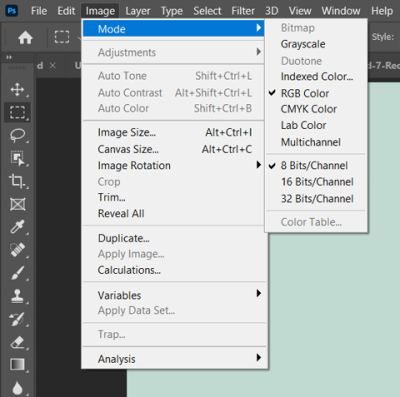The width and height of the screenshot is (400, 397).
Task: Select the checked RGB Color mode
Action: (x=316, y=93)
